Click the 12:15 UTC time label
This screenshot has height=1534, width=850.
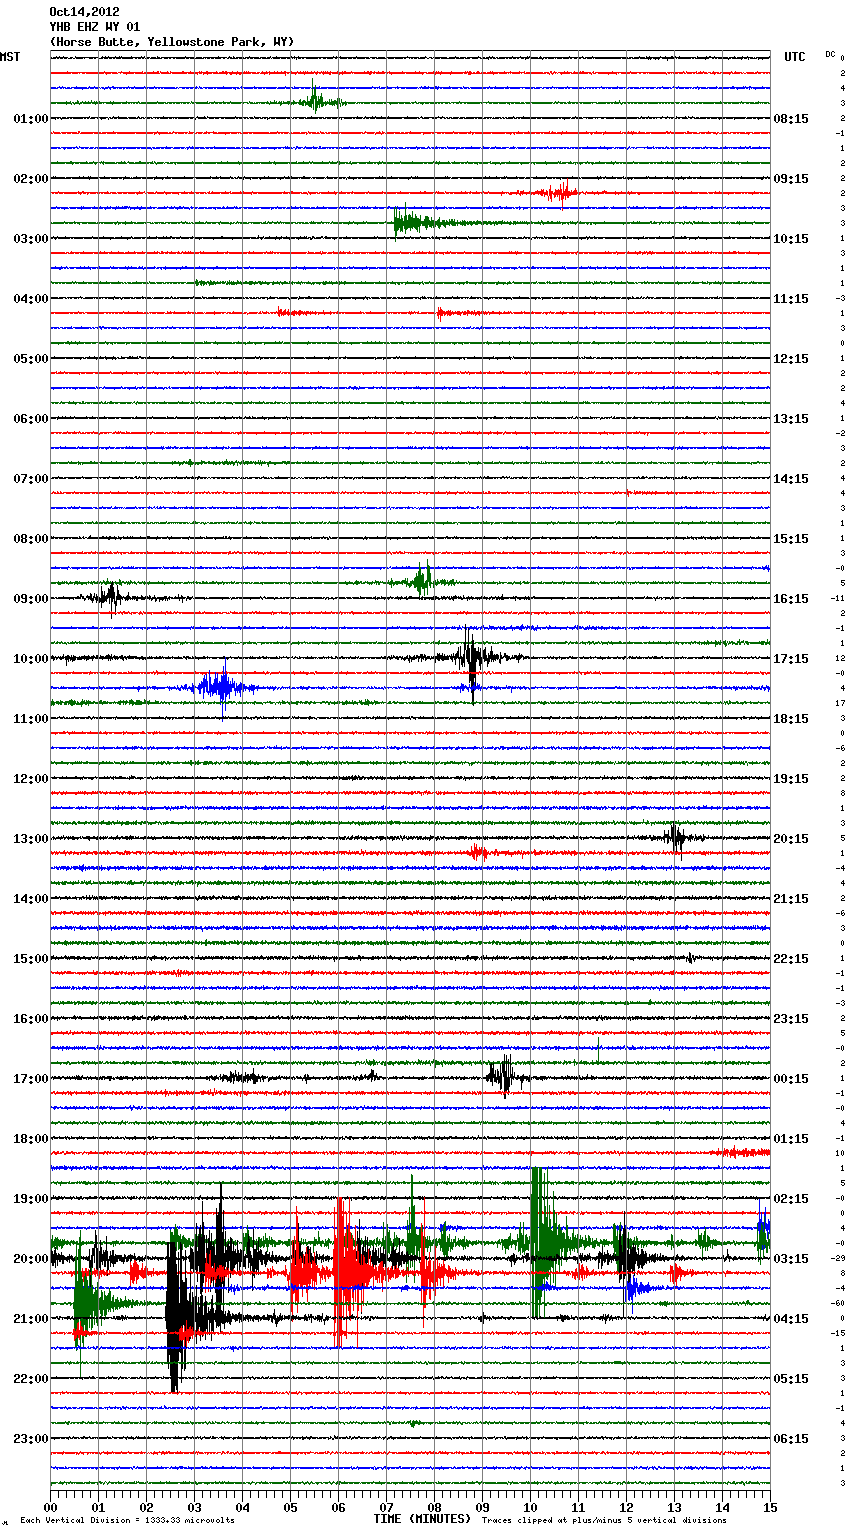click(791, 359)
